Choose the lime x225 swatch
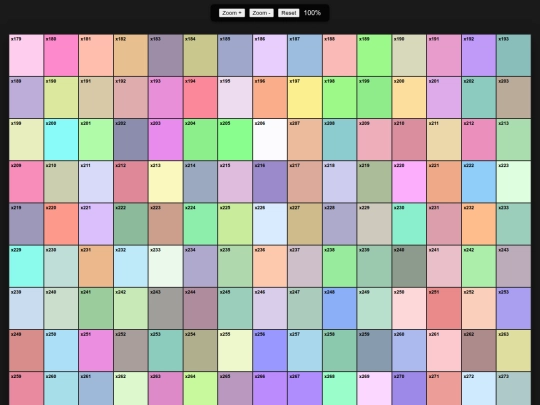The image size is (540, 405). [235, 224]
